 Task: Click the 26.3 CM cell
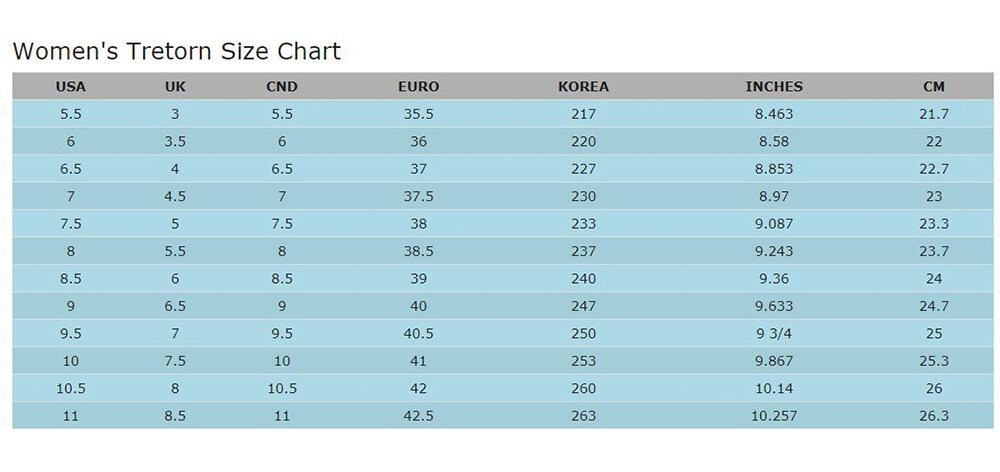pyautogui.click(x=934, y=415)
